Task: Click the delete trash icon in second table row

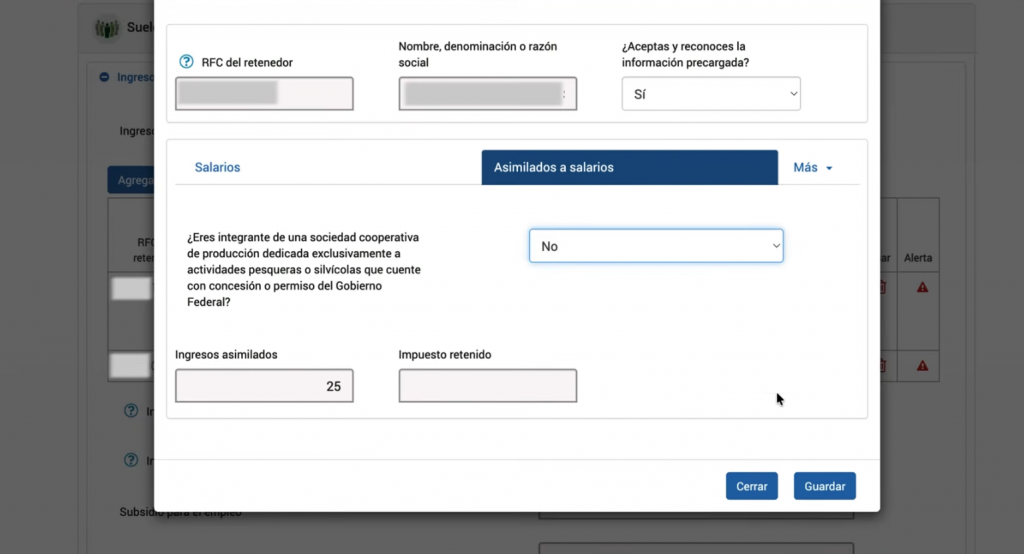Action: [x=883, y=366]
